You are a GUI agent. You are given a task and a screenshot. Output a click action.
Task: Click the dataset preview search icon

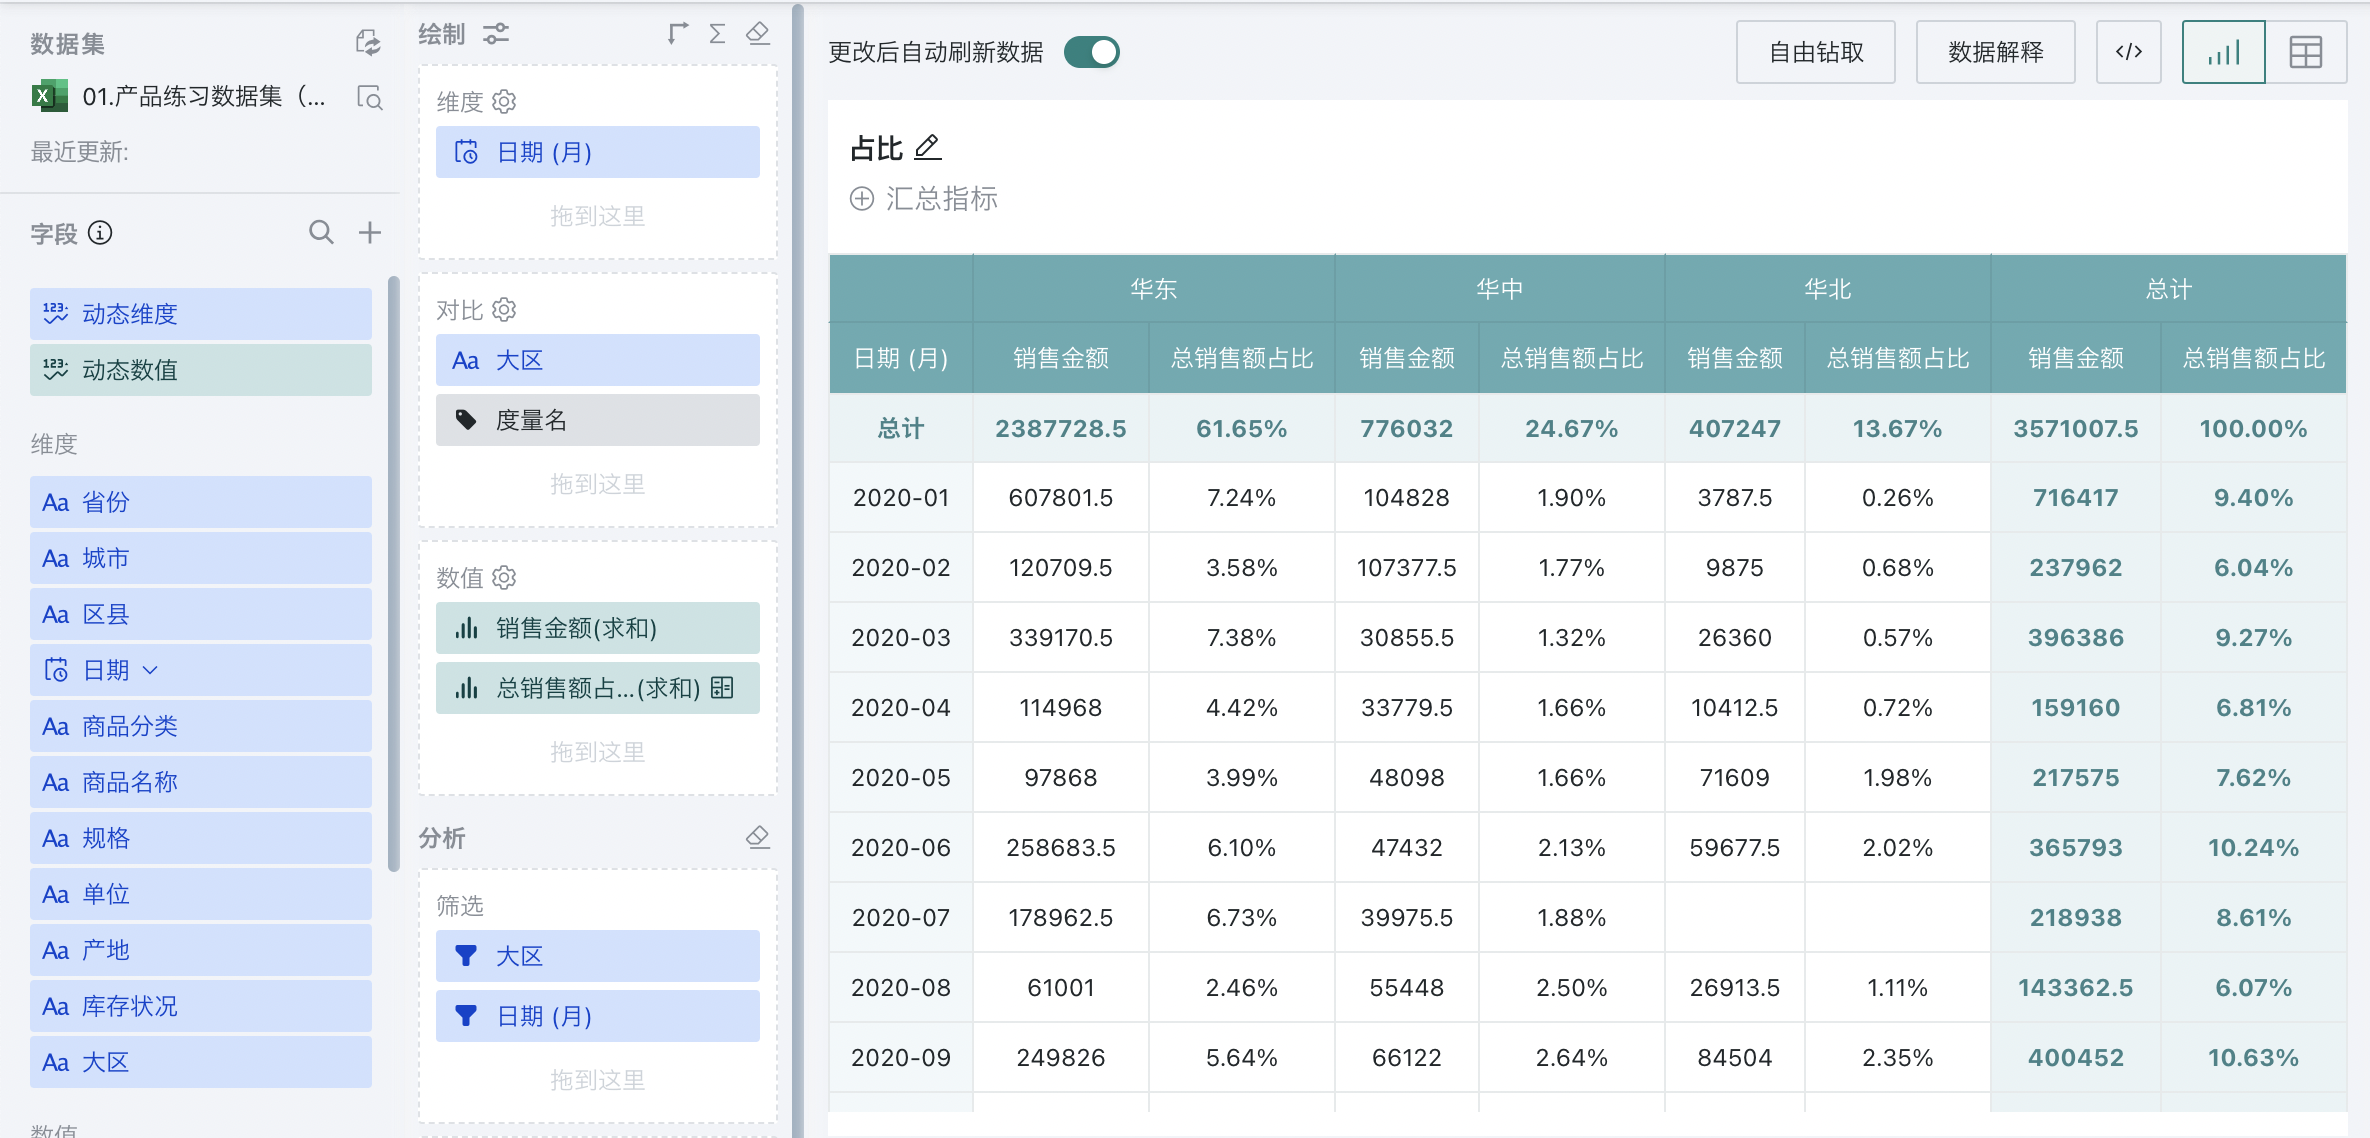369,97
